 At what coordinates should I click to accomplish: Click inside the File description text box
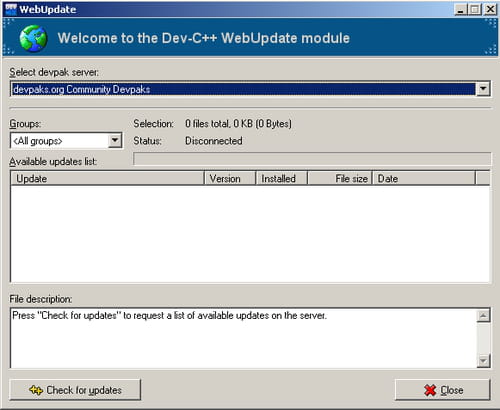tap(243, 338)
